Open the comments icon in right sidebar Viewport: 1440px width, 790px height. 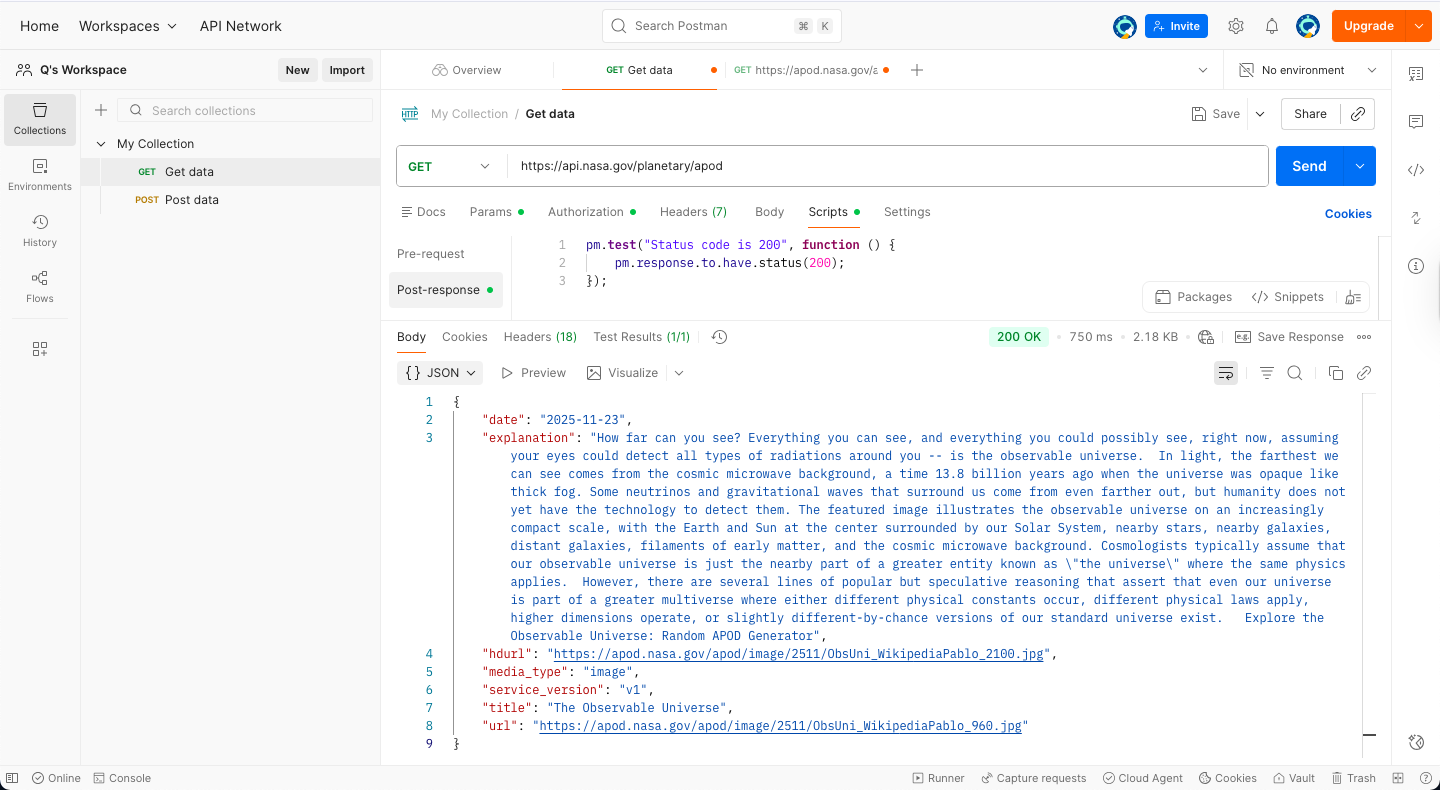1416,122
